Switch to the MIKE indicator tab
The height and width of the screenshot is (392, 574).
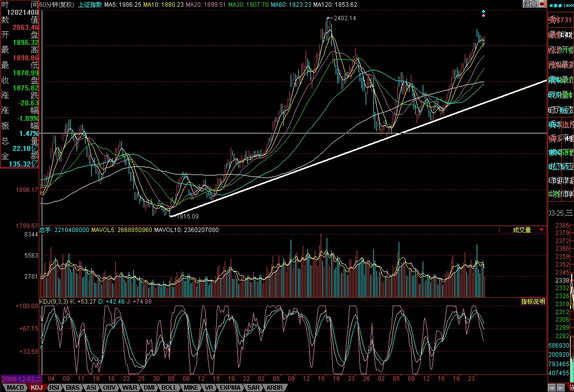191,388
